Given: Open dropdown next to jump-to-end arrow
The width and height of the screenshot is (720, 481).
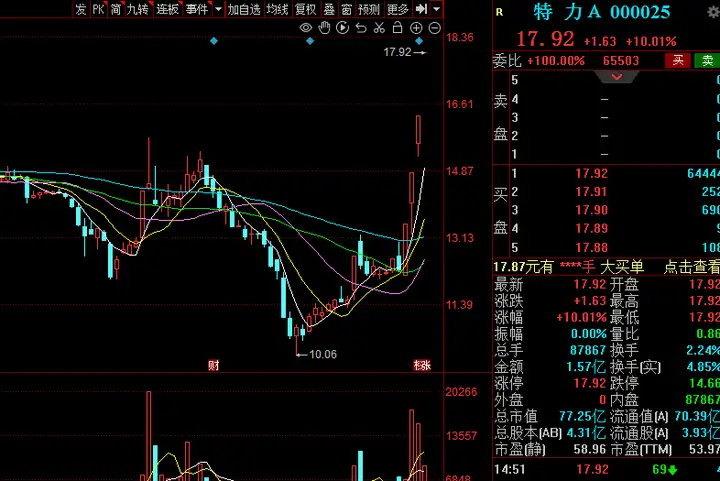Looking at the screenshot, I should (437, 9).
